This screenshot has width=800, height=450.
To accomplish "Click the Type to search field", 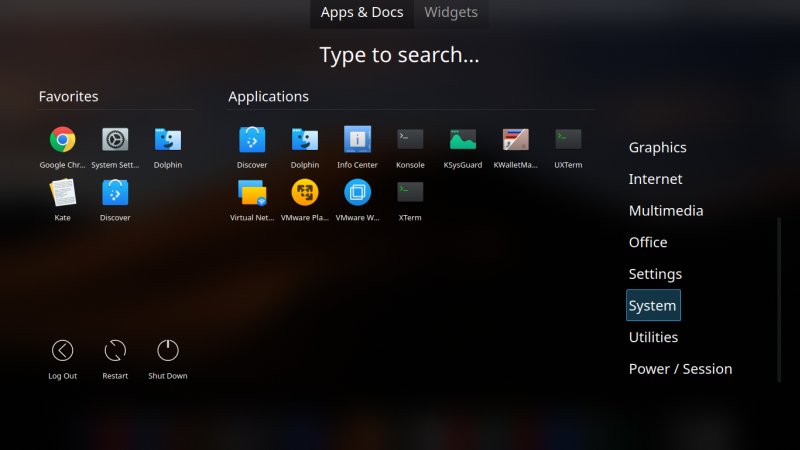I will tap(399, 55).
